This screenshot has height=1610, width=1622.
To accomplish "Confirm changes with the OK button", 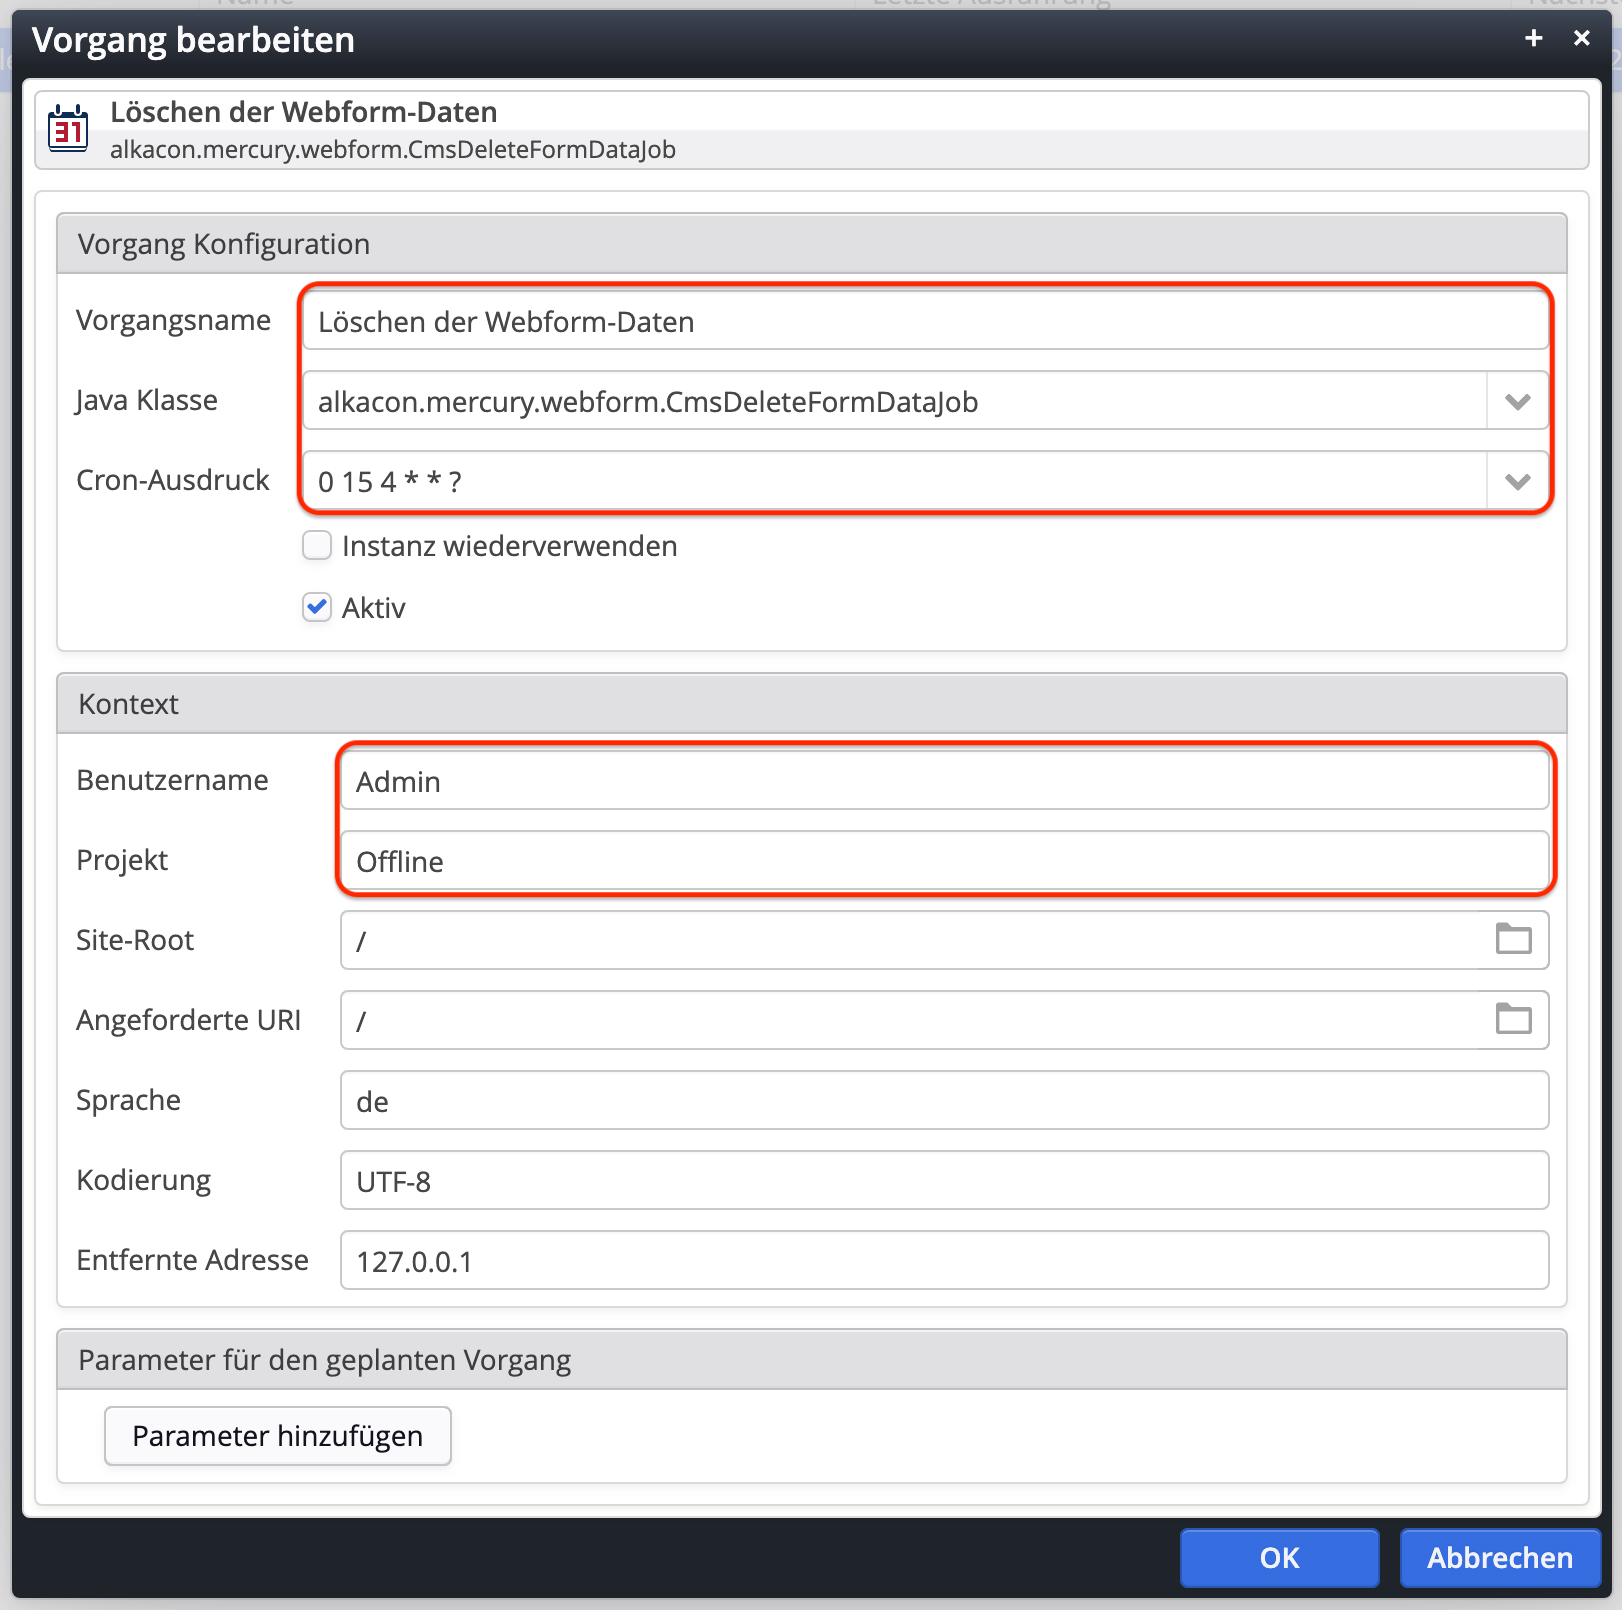I will pos(1279,1558).
